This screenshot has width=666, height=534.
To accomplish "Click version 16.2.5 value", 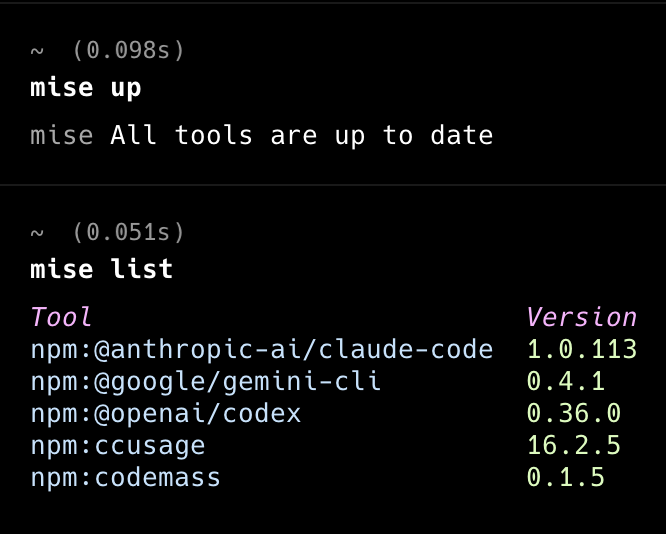I will [x=574, y=445].
